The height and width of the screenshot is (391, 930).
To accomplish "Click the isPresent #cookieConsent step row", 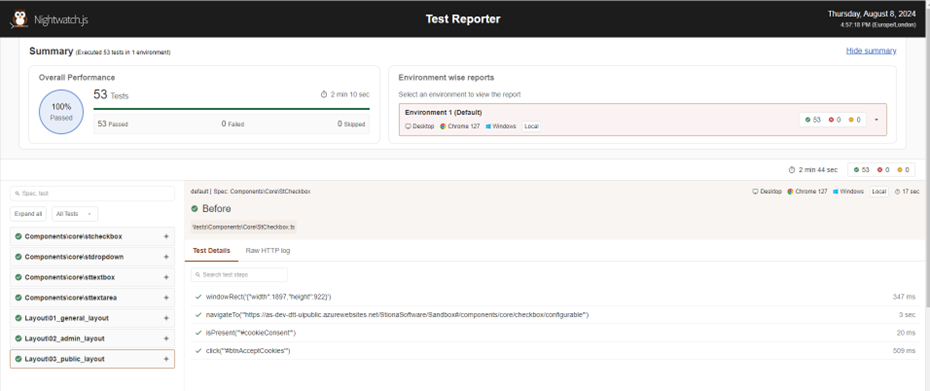I will [555, 333].
